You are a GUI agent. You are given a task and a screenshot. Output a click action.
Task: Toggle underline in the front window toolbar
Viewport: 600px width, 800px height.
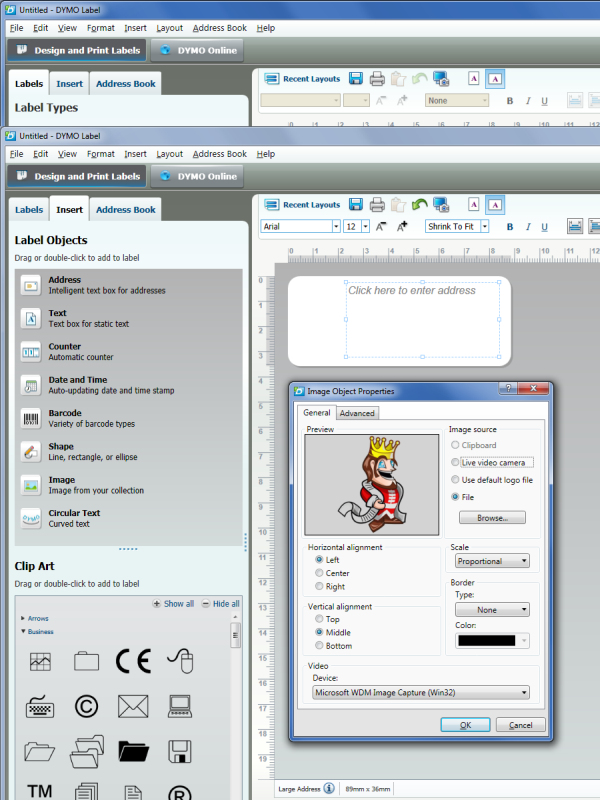(x=544, y=227)
